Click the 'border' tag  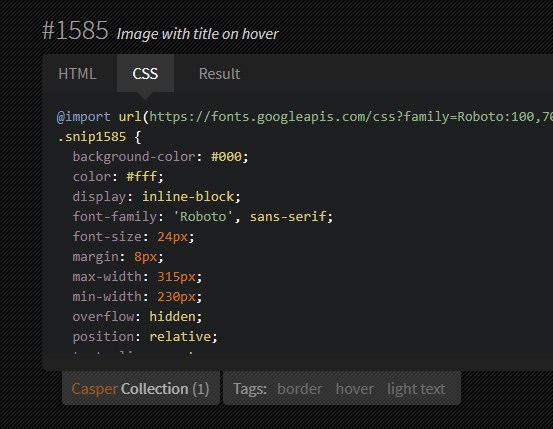point(299,389)
